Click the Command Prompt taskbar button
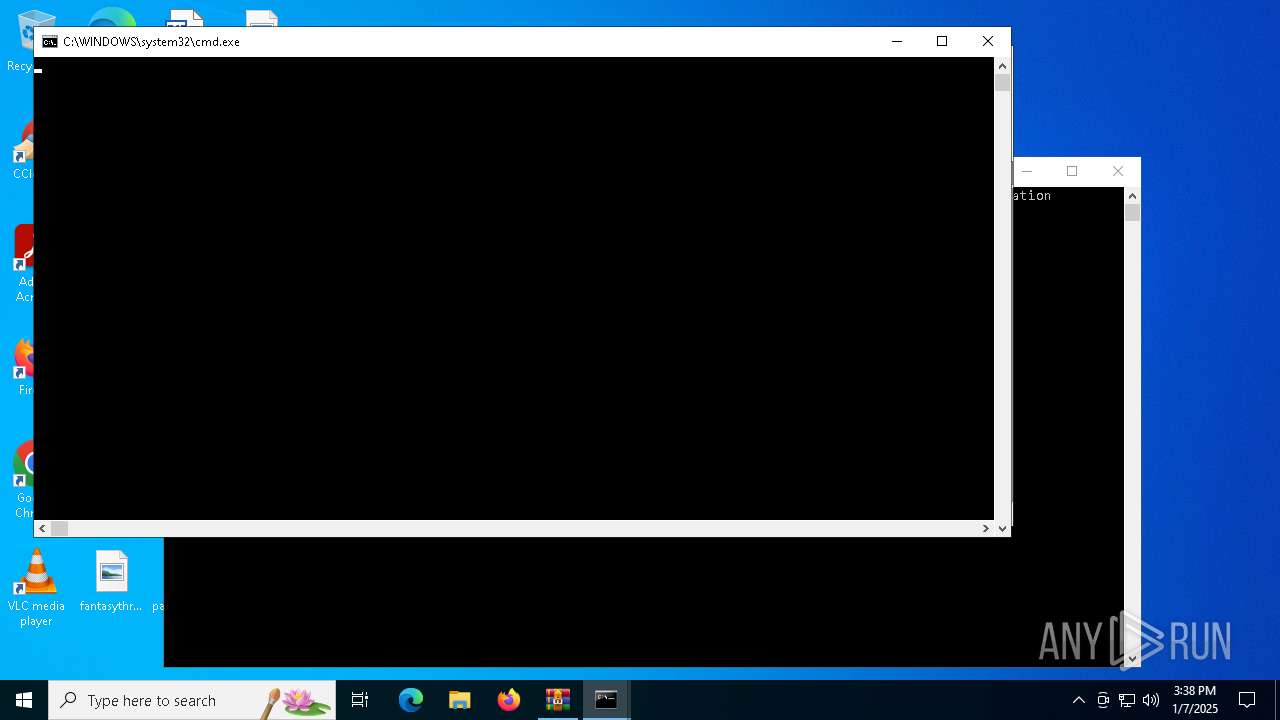The image size is (1280, 720). 607,700
